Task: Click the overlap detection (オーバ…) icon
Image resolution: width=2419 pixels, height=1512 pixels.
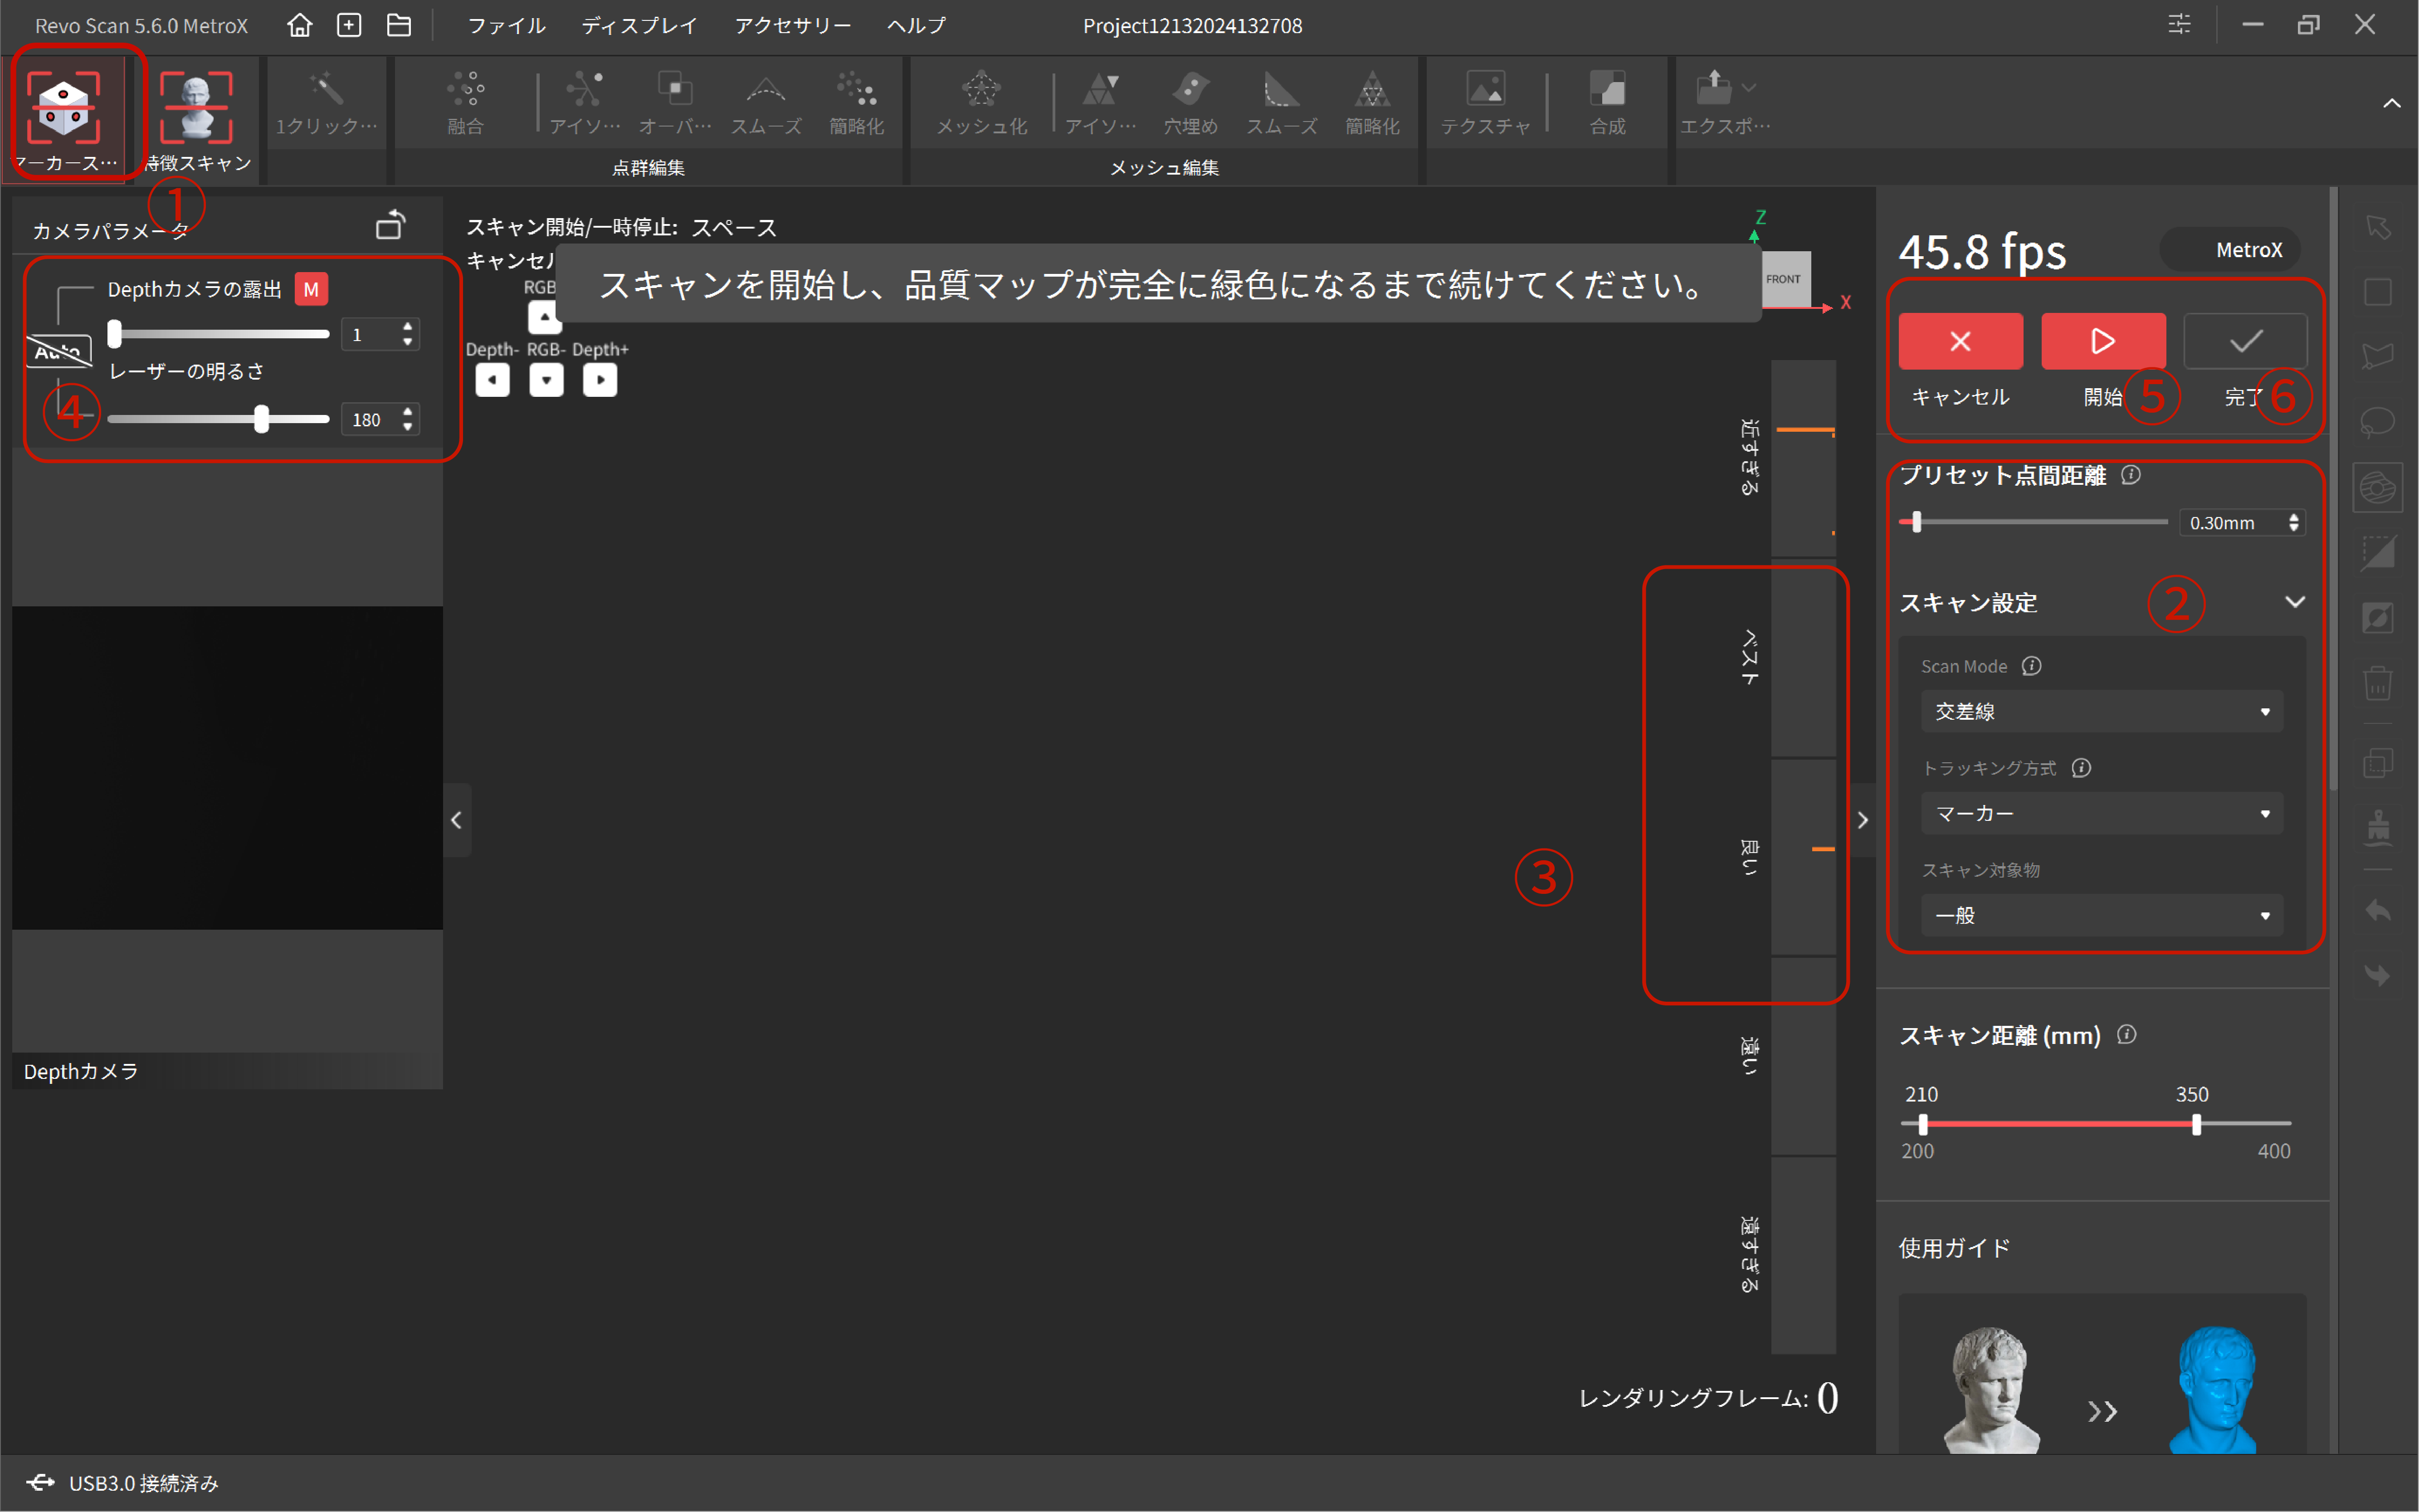Action: 675,89
